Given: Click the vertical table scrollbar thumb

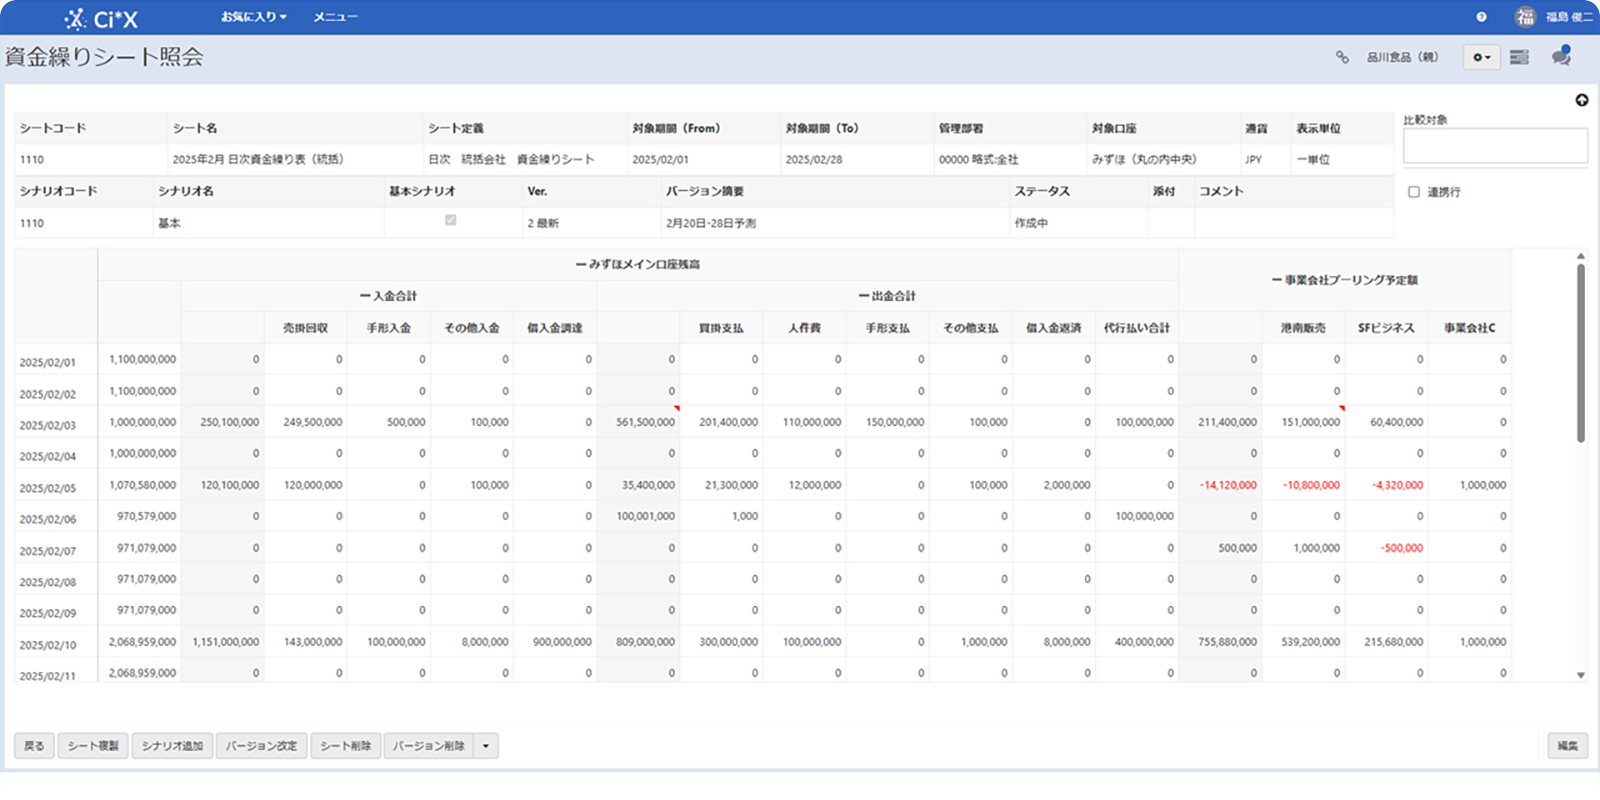Looking at the screenshot, I should click(1581, 353).
